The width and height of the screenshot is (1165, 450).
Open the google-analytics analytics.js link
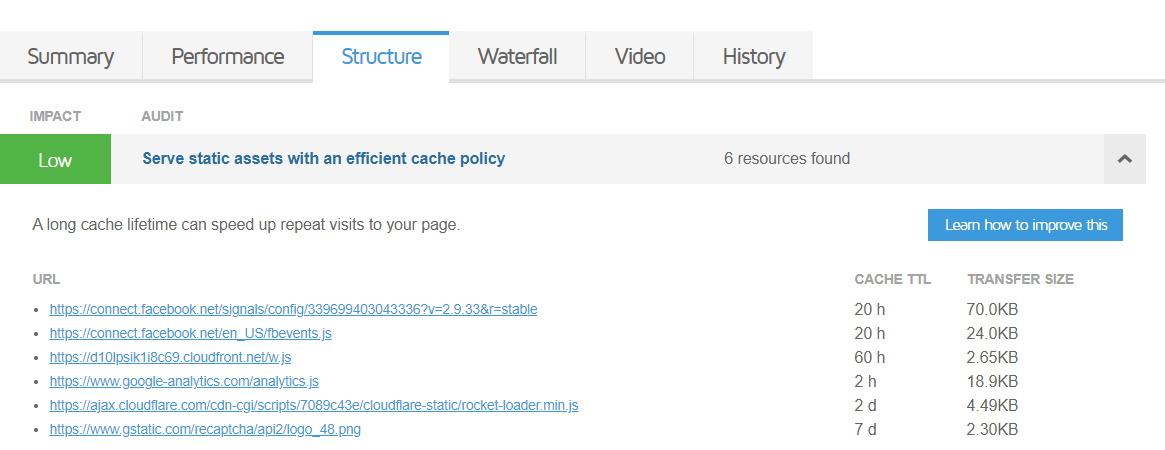pyautogui.click(x=184, y=381)
